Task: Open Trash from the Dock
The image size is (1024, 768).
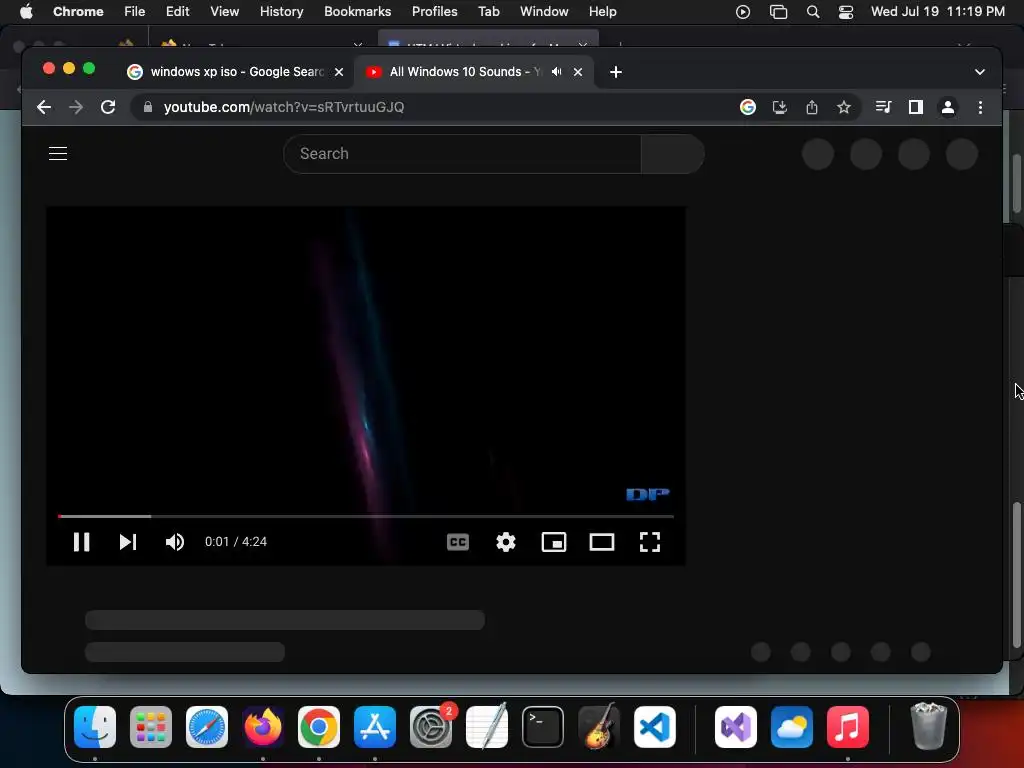Action: [929, 727]
